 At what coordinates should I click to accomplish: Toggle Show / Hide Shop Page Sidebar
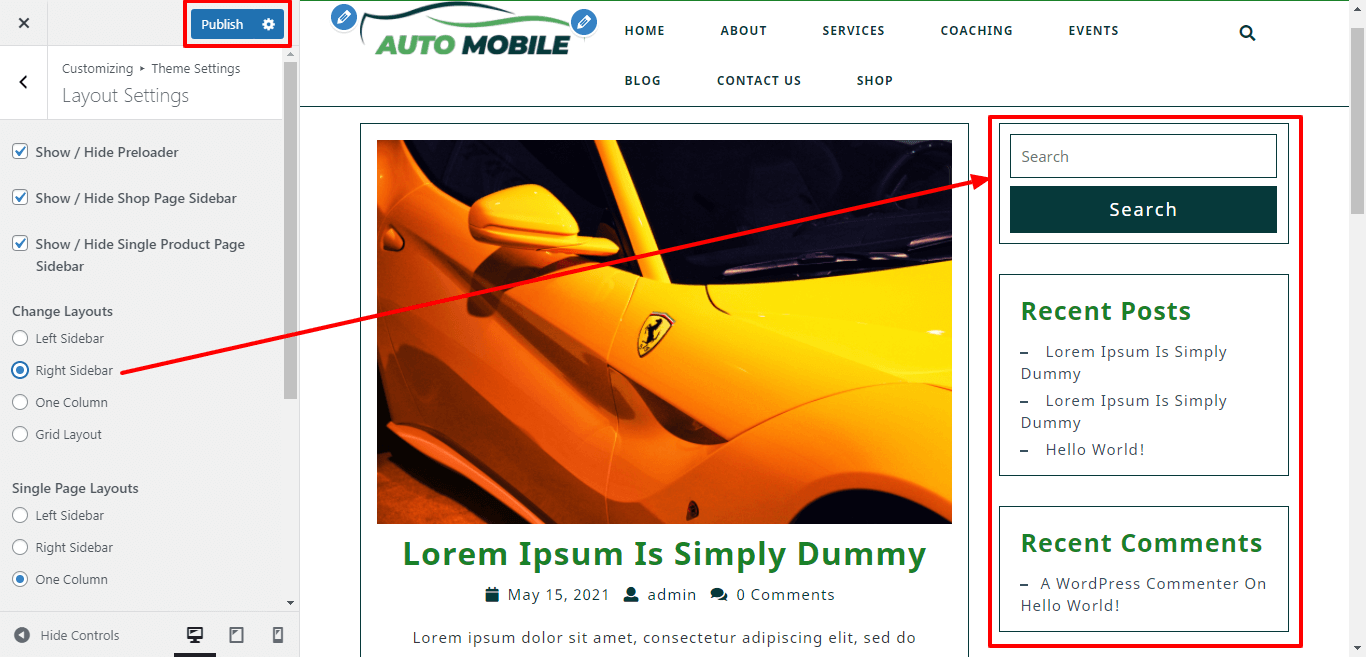coord(20,198)
